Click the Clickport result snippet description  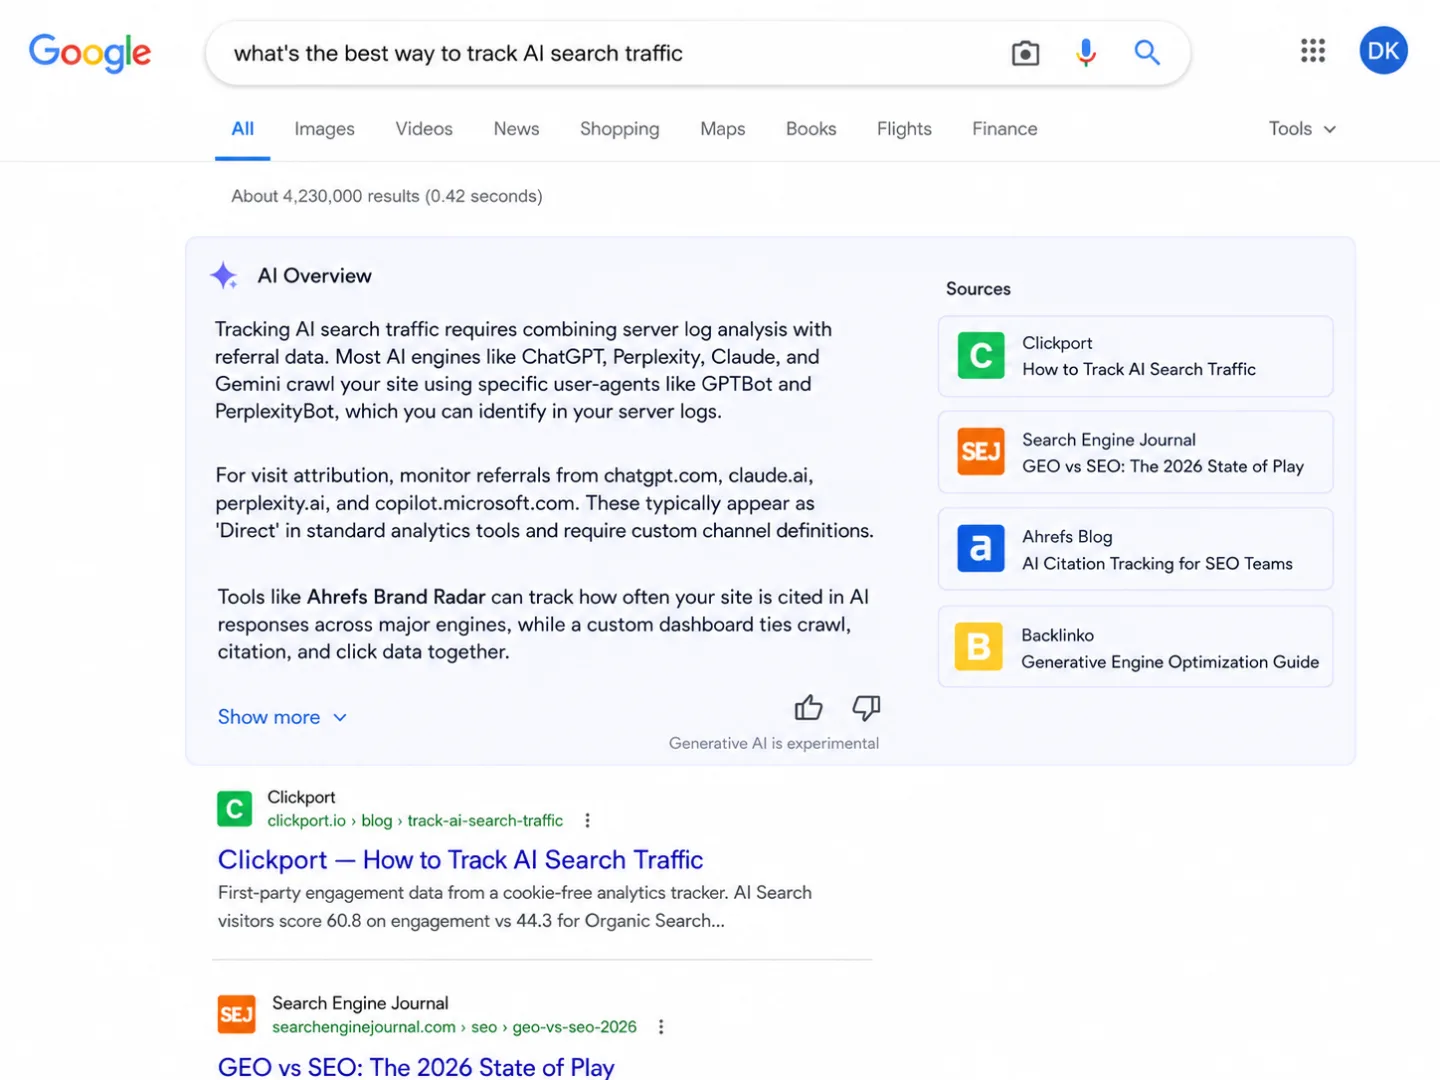[515, 907]
